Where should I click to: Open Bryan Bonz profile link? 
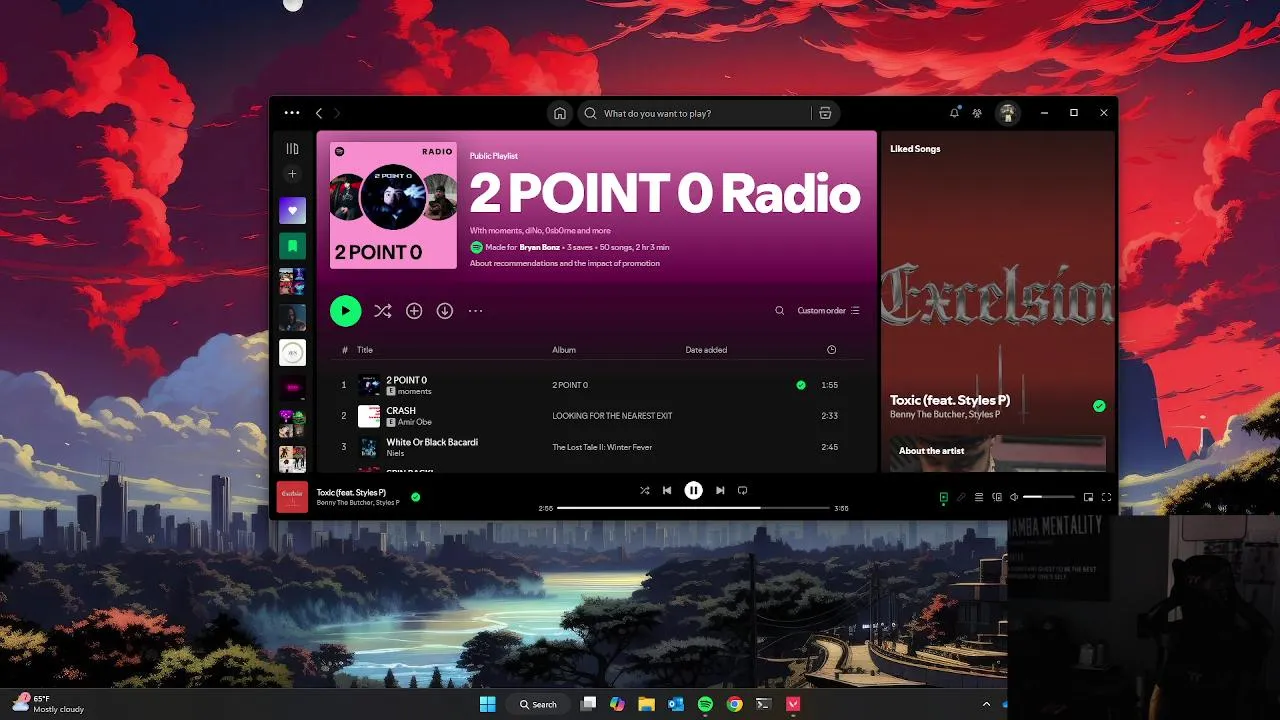click(x=540, y=247)
